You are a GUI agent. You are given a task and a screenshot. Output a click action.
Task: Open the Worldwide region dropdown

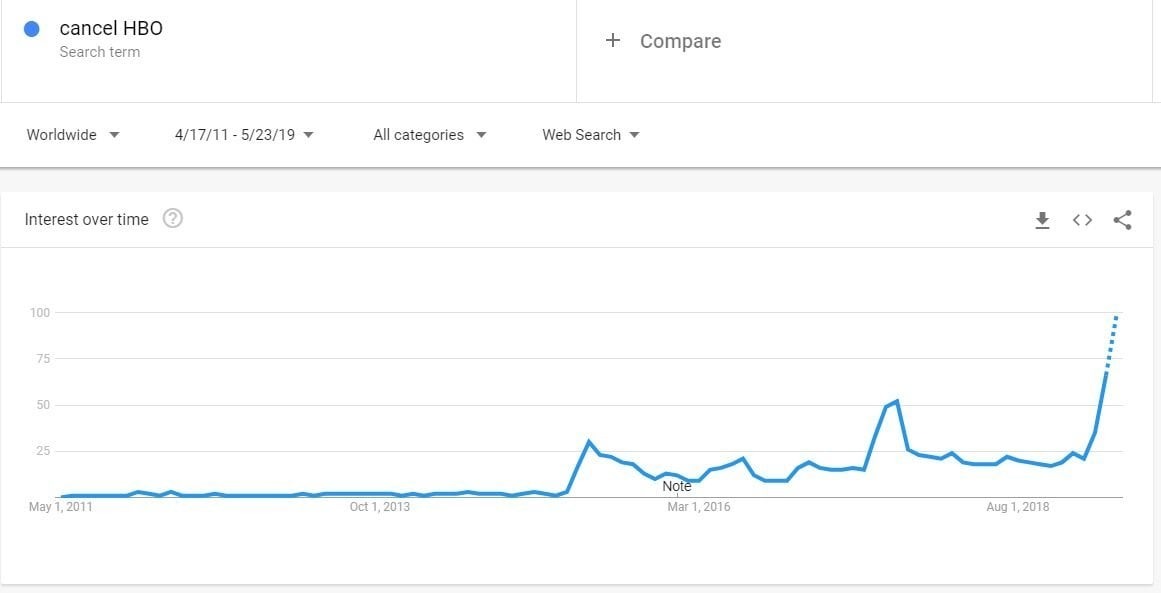[x=73, y=135]
